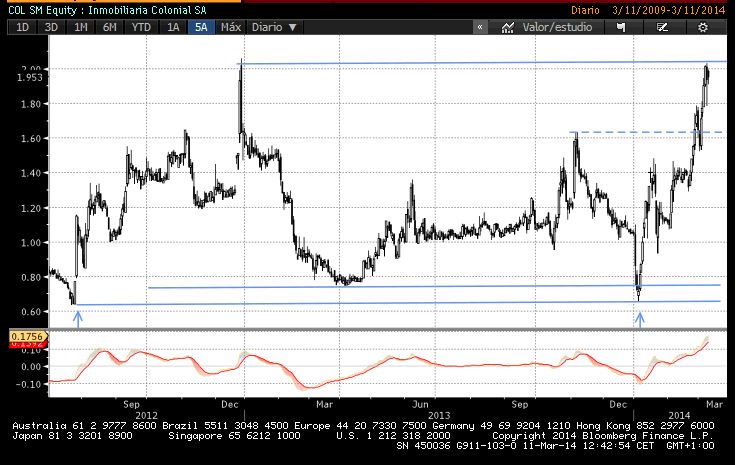The image size is (736, 465).
Task: Open chart settings gear
Action: (x=703, y=27)
